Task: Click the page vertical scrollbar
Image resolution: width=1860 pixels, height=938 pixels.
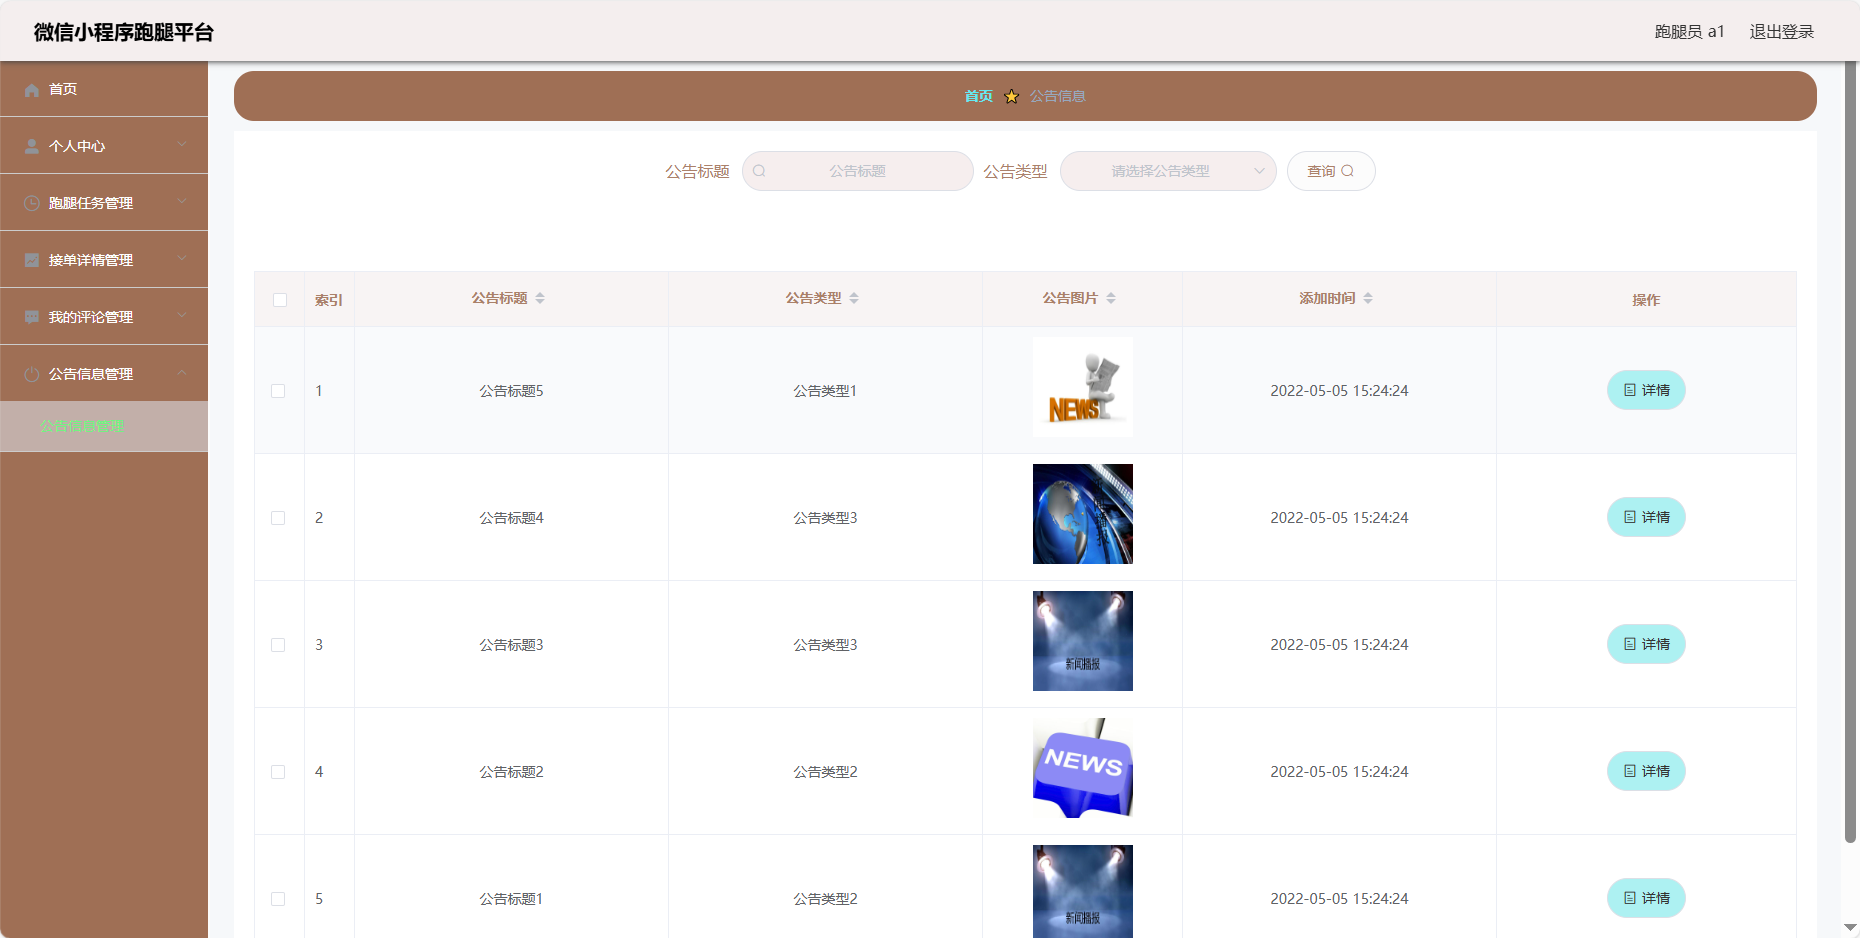Action: point(1851,450)
